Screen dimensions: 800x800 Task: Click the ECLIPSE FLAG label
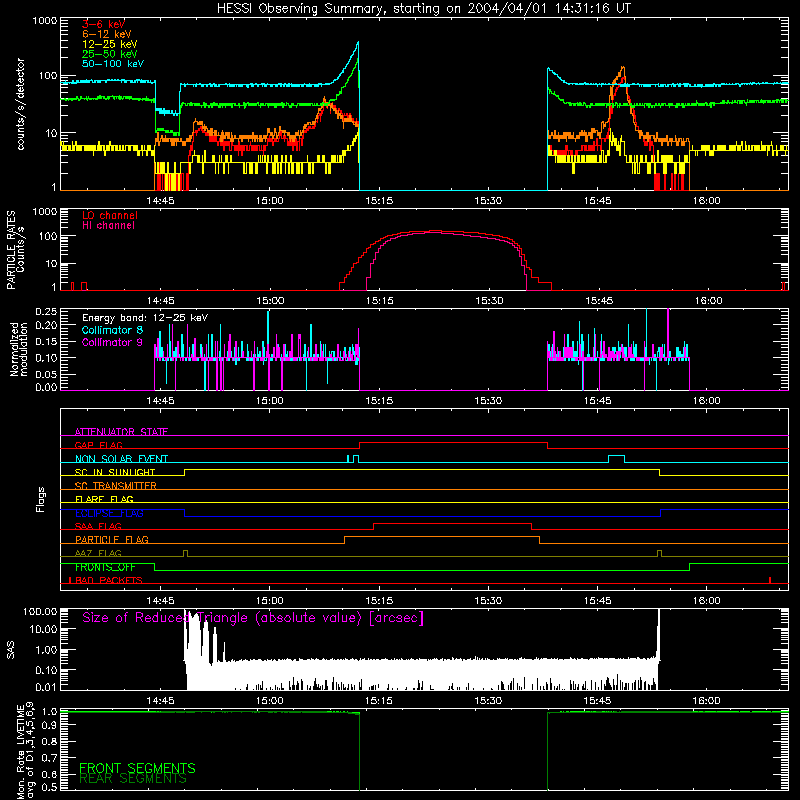(109, 513)
